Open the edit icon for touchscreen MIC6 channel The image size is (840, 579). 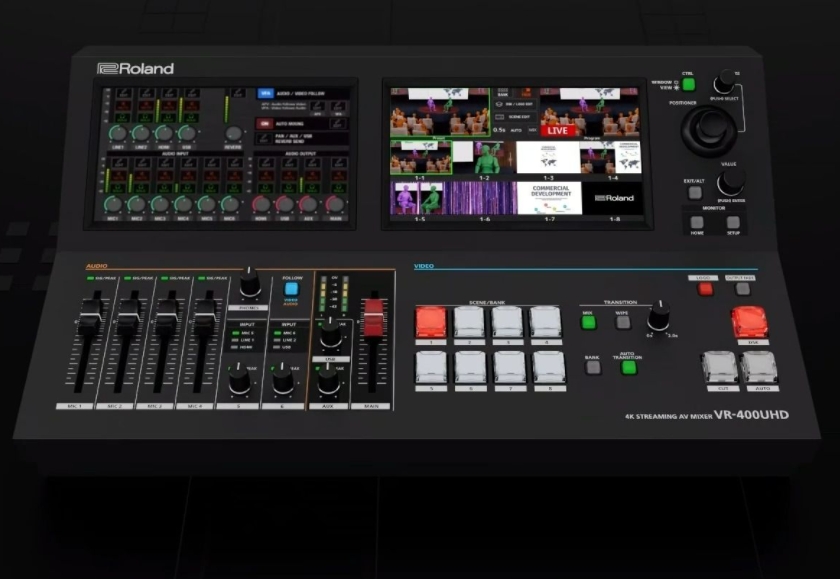pyautogui.click(x=235, y=162)
